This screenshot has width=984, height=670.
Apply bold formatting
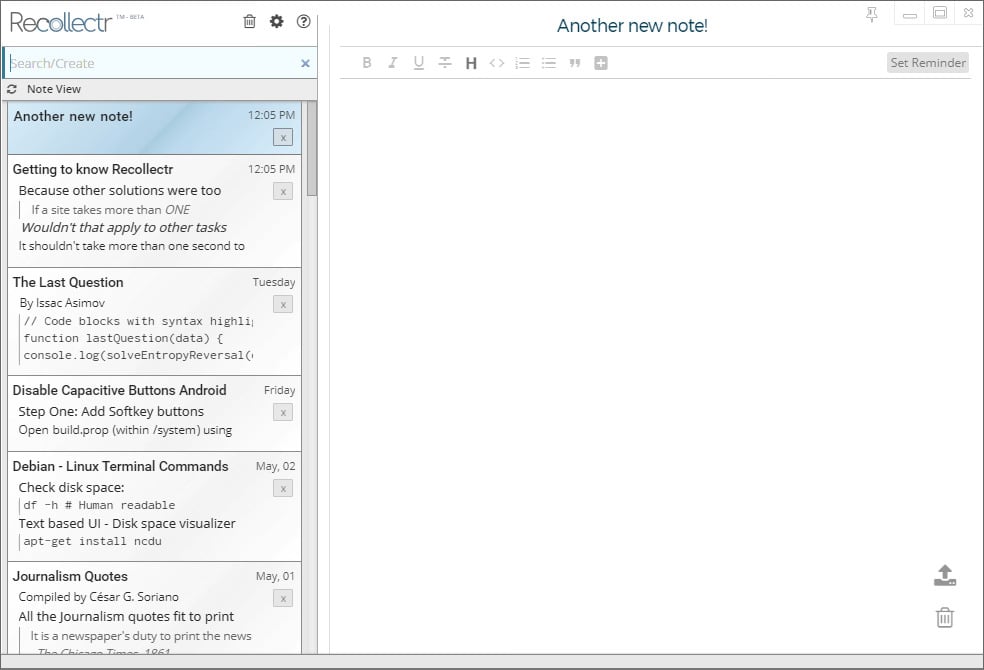click(x=367, y=63)
